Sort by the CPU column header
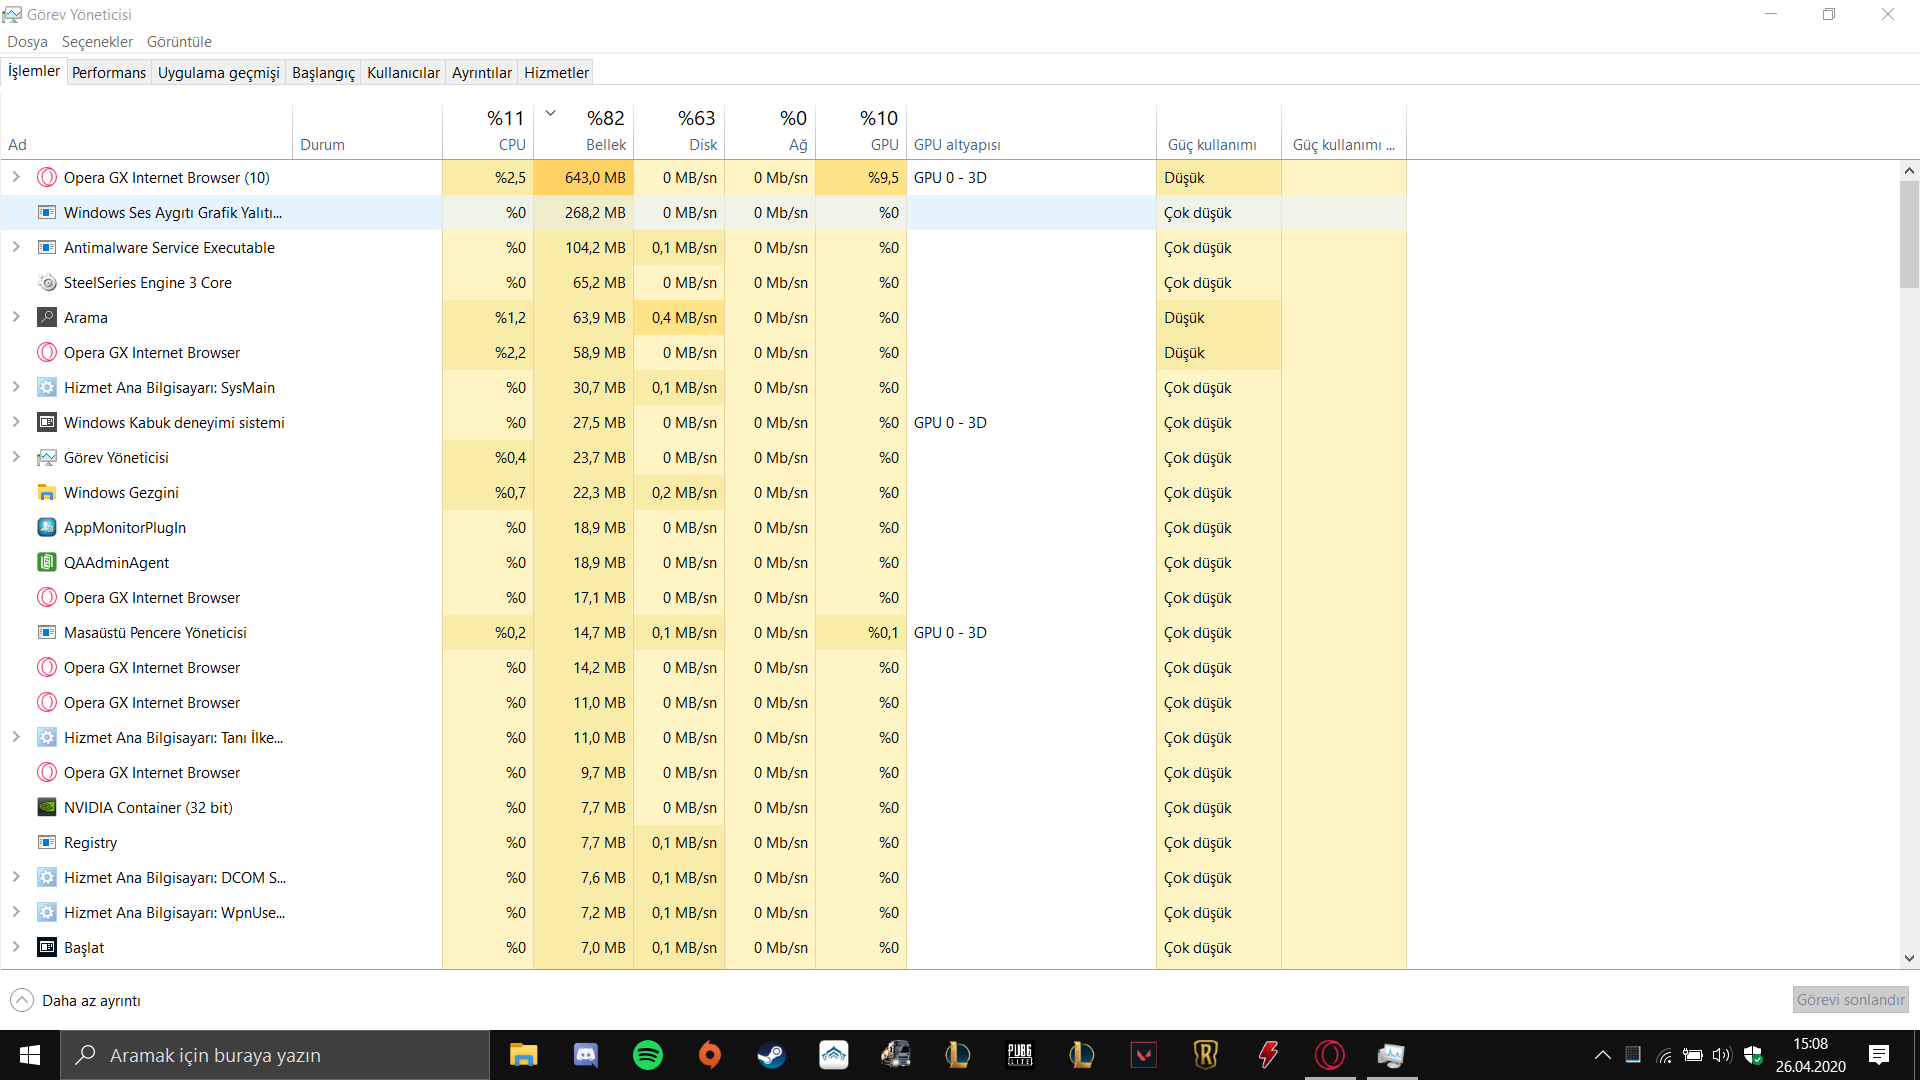1920x1080 pixels. pyautogui.click(x=488, y=132)
